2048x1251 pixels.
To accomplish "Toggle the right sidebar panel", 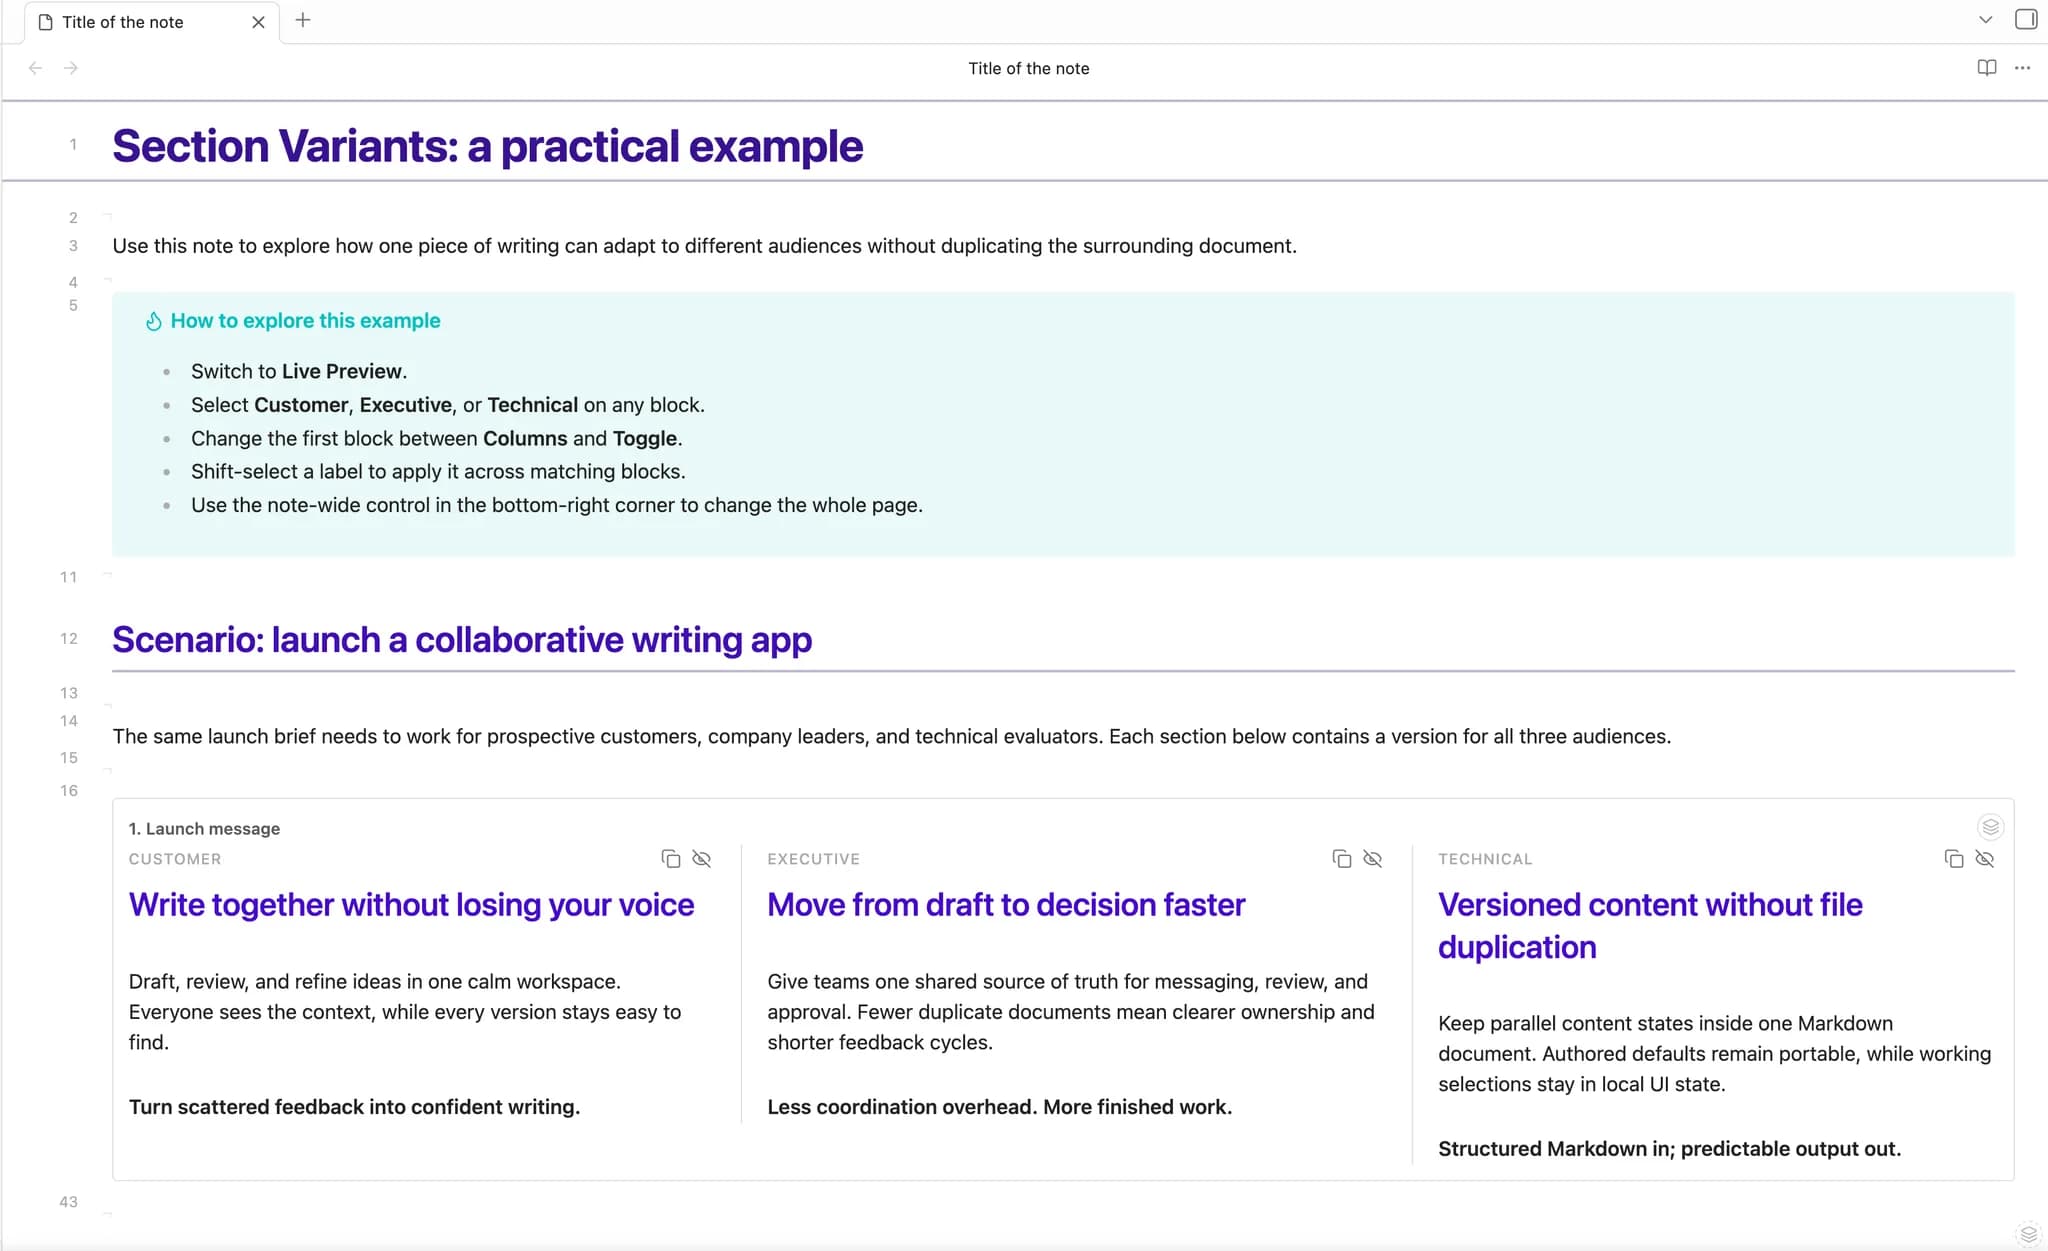I will click(2026, 20).
